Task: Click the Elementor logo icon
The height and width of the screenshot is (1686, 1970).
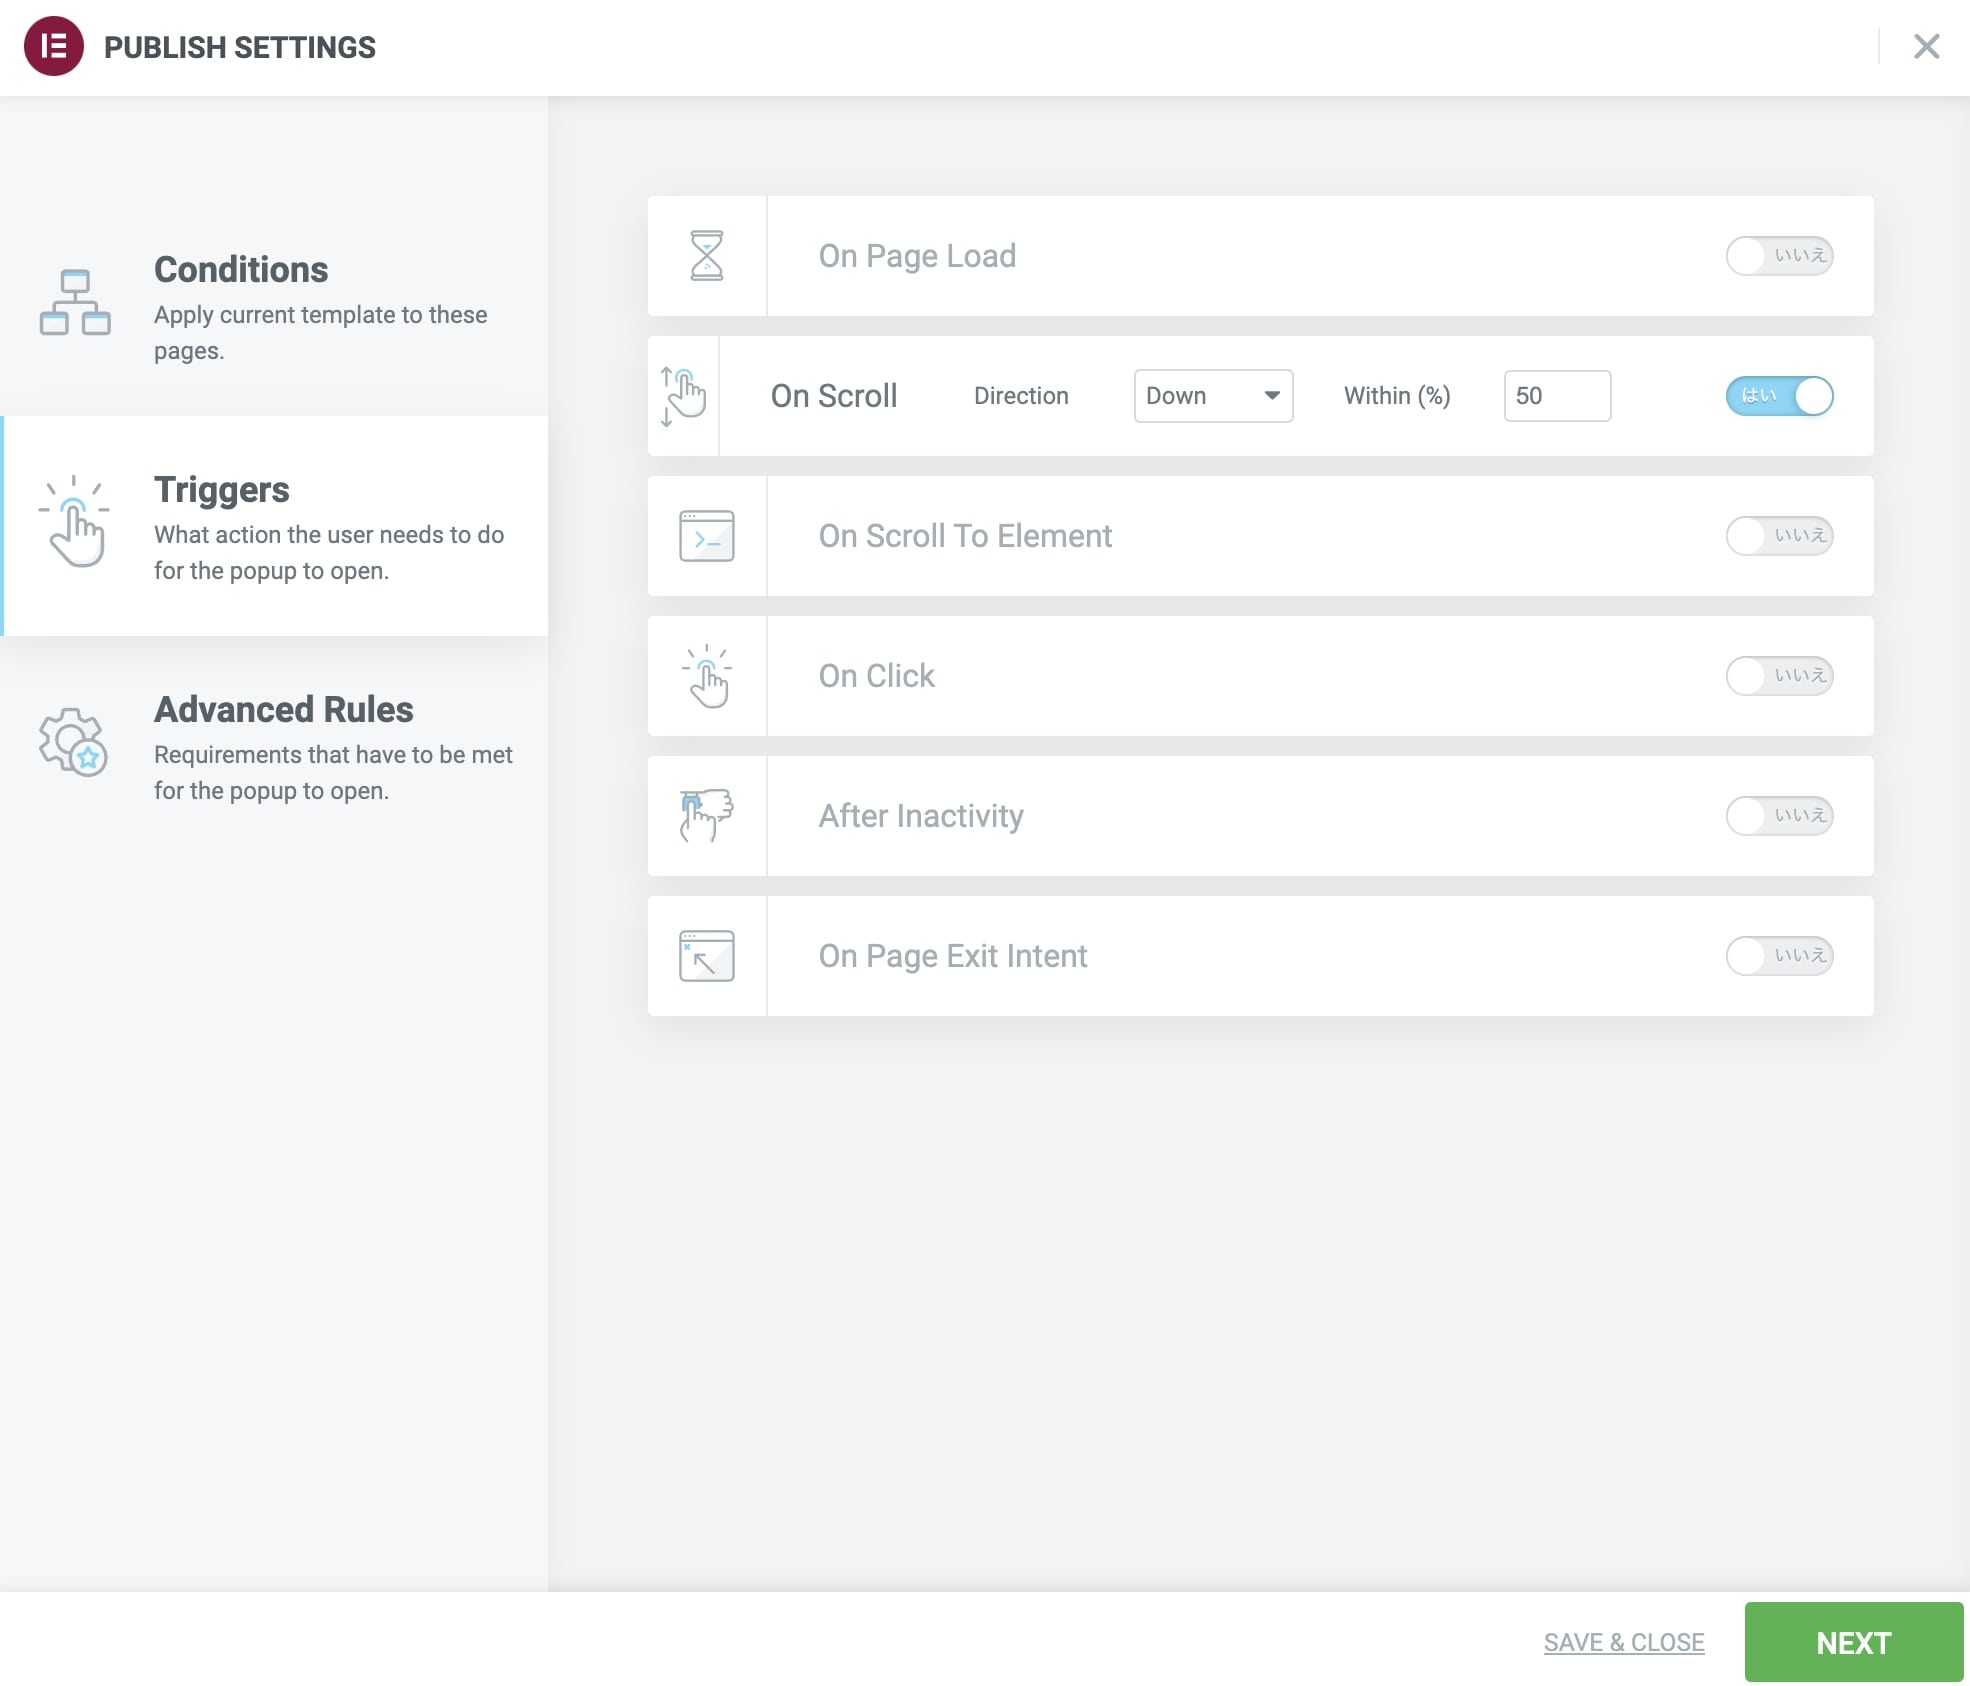Action: point(54,47)
